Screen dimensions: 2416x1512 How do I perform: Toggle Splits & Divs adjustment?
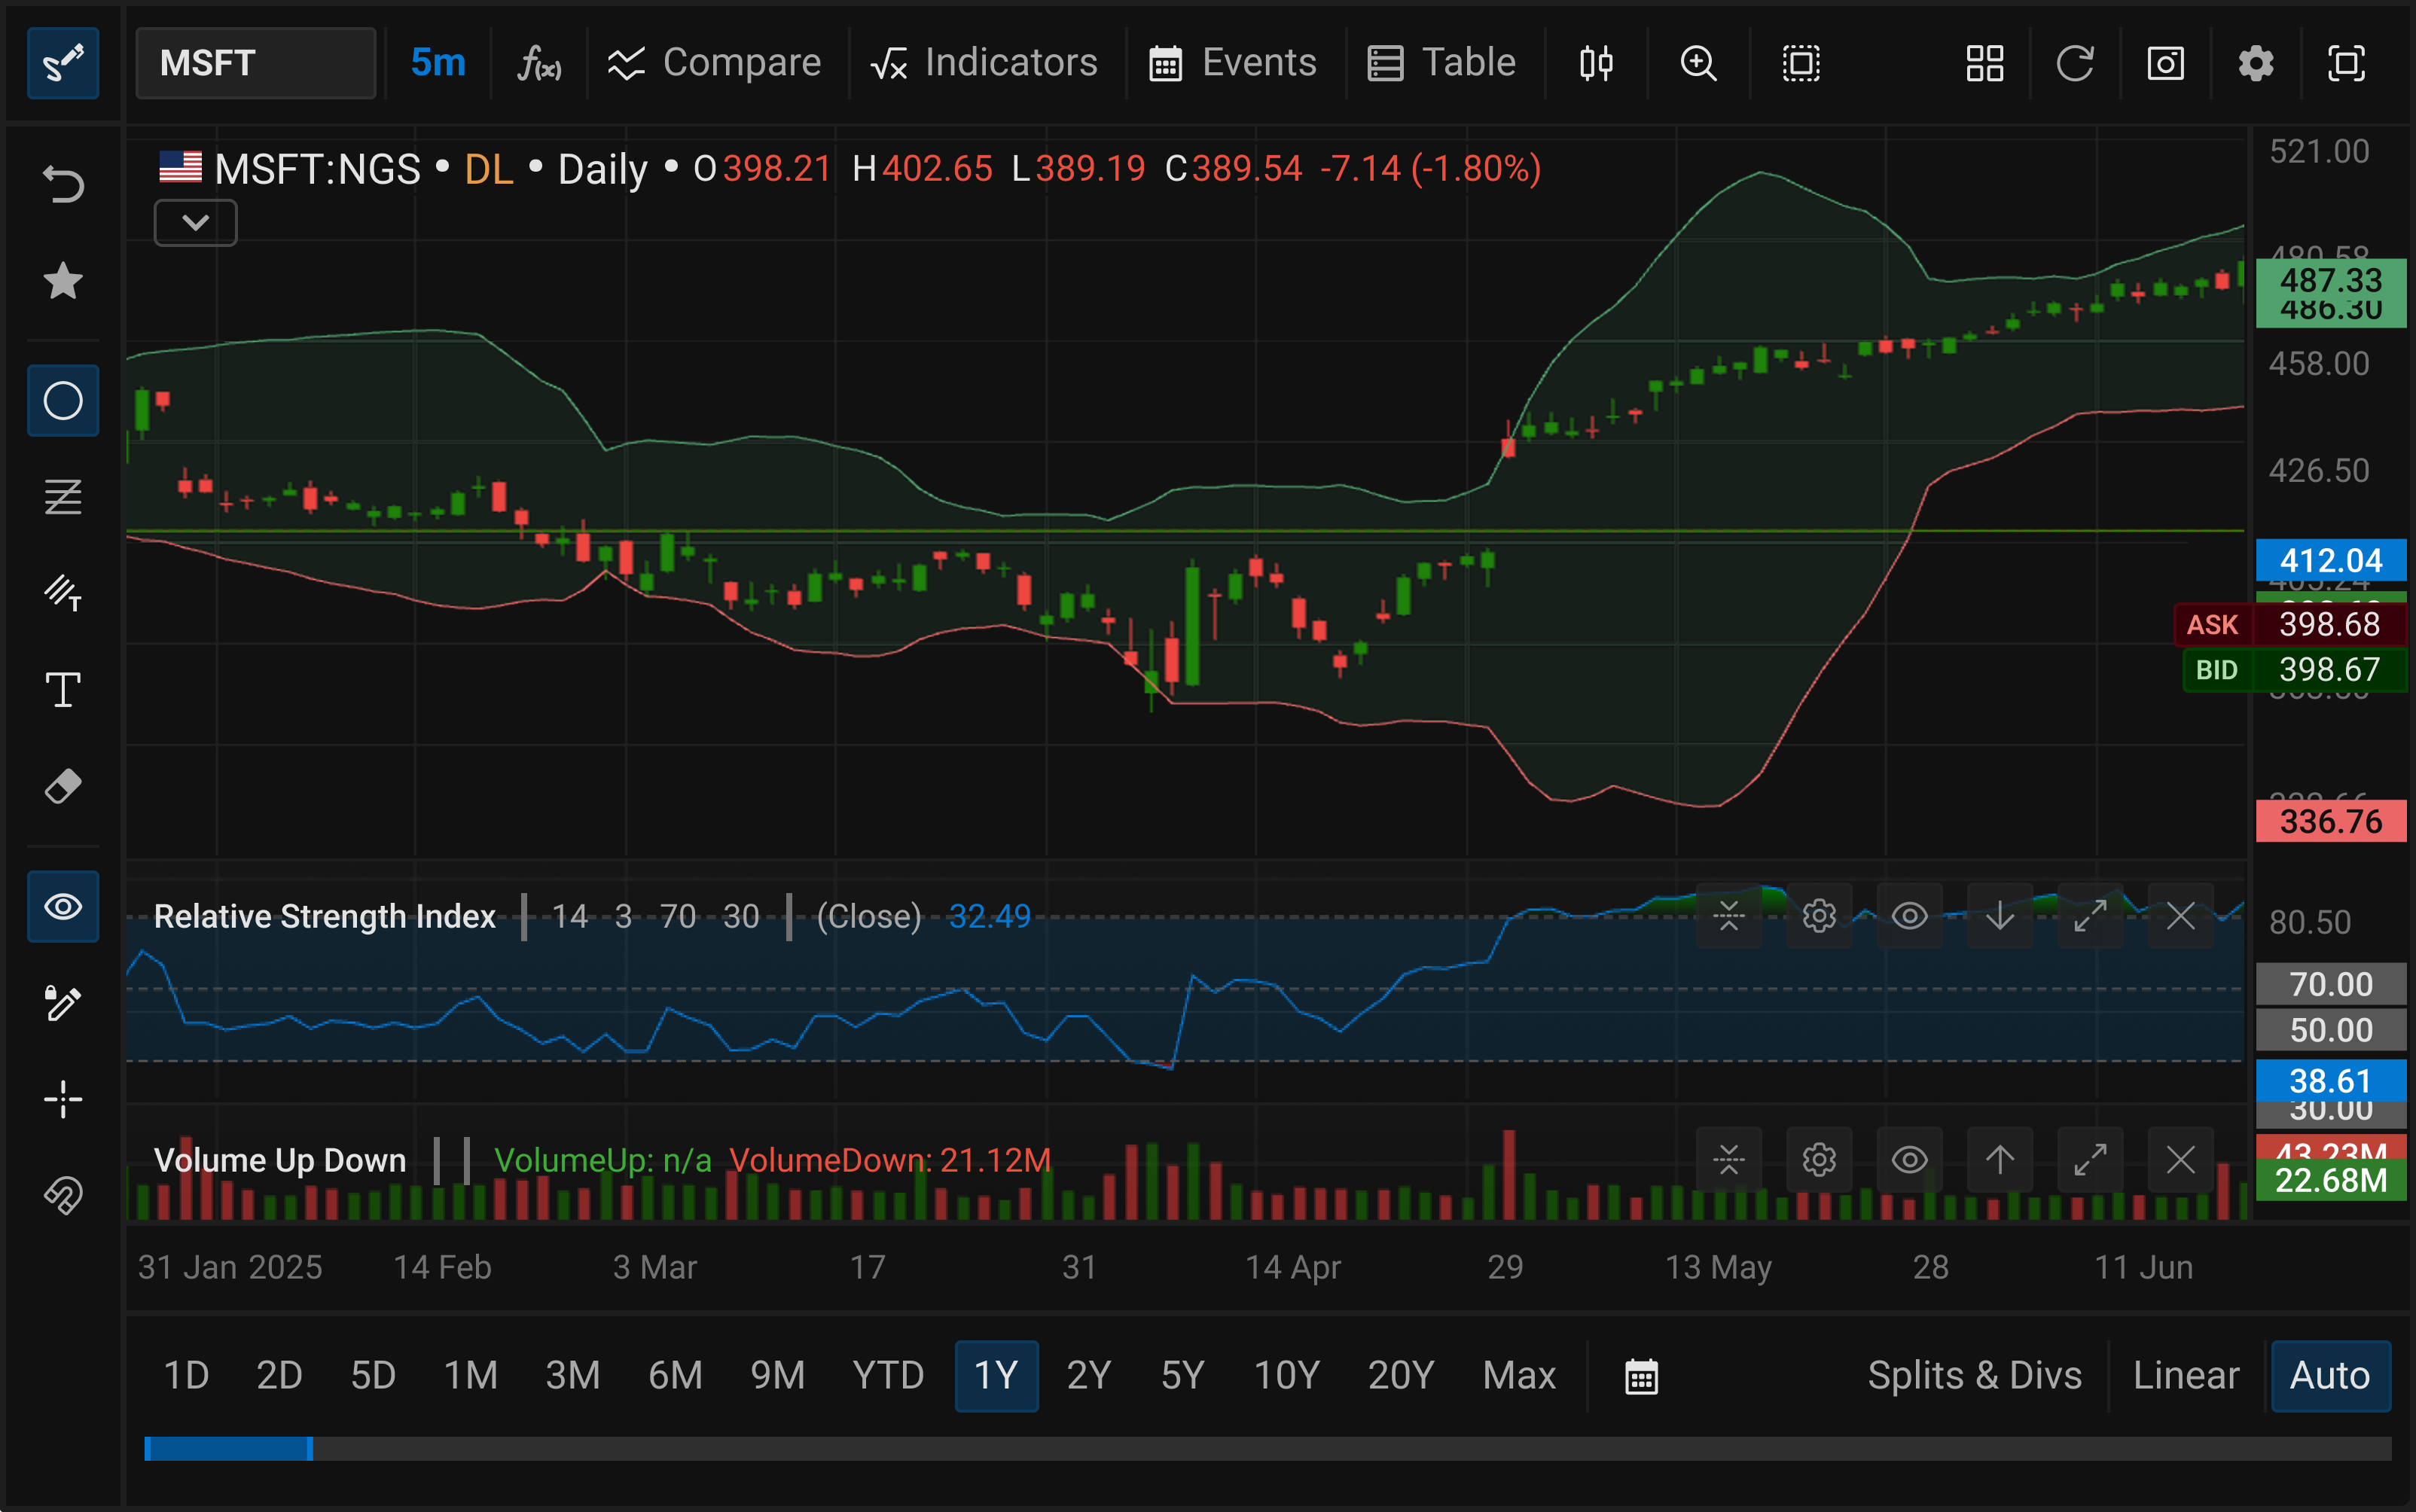pyautogui.click(x=1975, y=1376)
